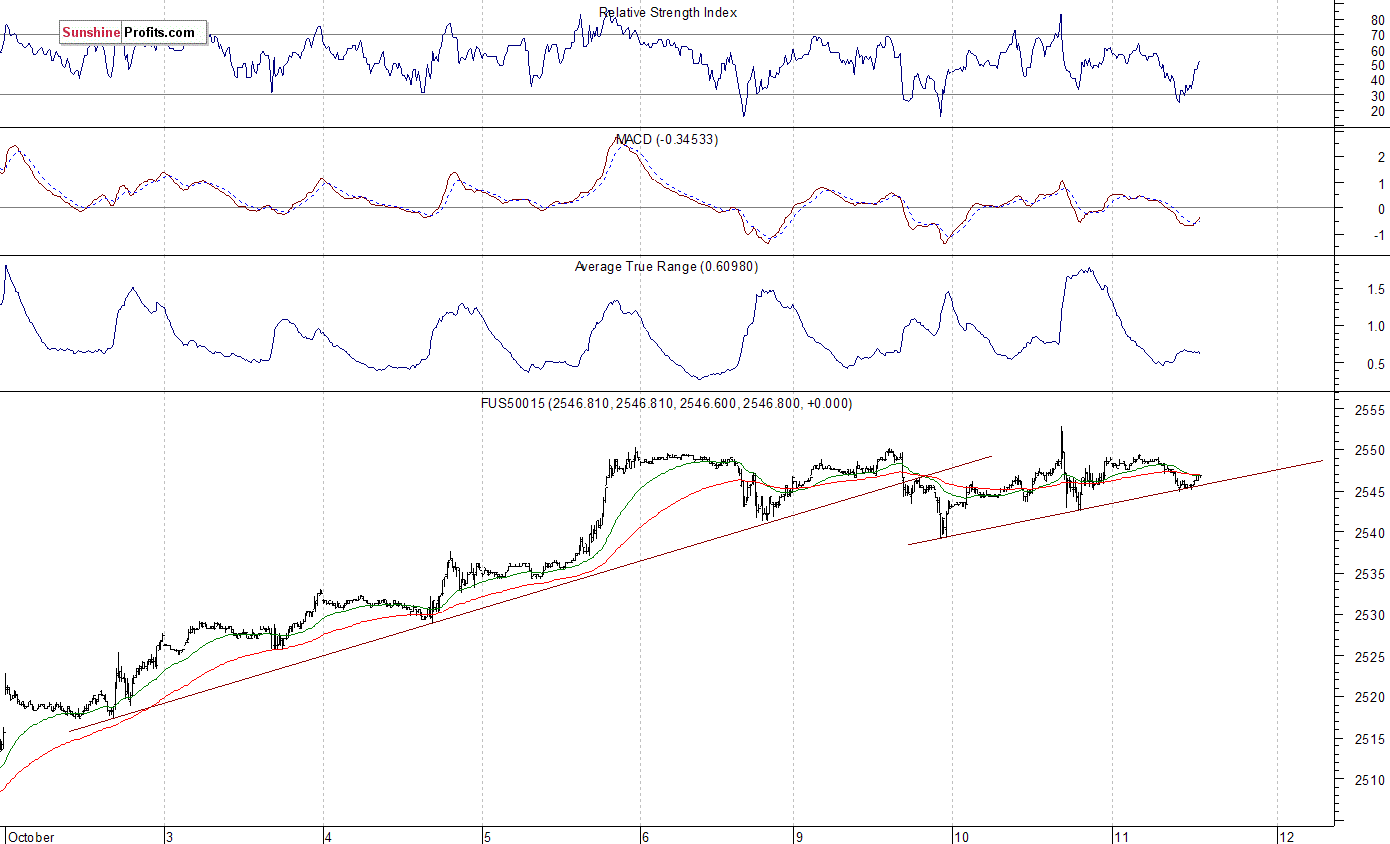Image resolution: width=1390 pixels, height=844 pixels.
Task: Click the MACD axis value -1
Action: tap(1379, 235)
